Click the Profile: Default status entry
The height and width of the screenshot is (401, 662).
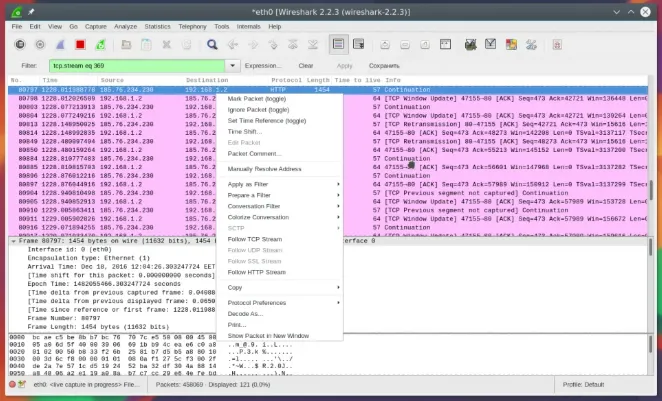click(x=583, y=385)
